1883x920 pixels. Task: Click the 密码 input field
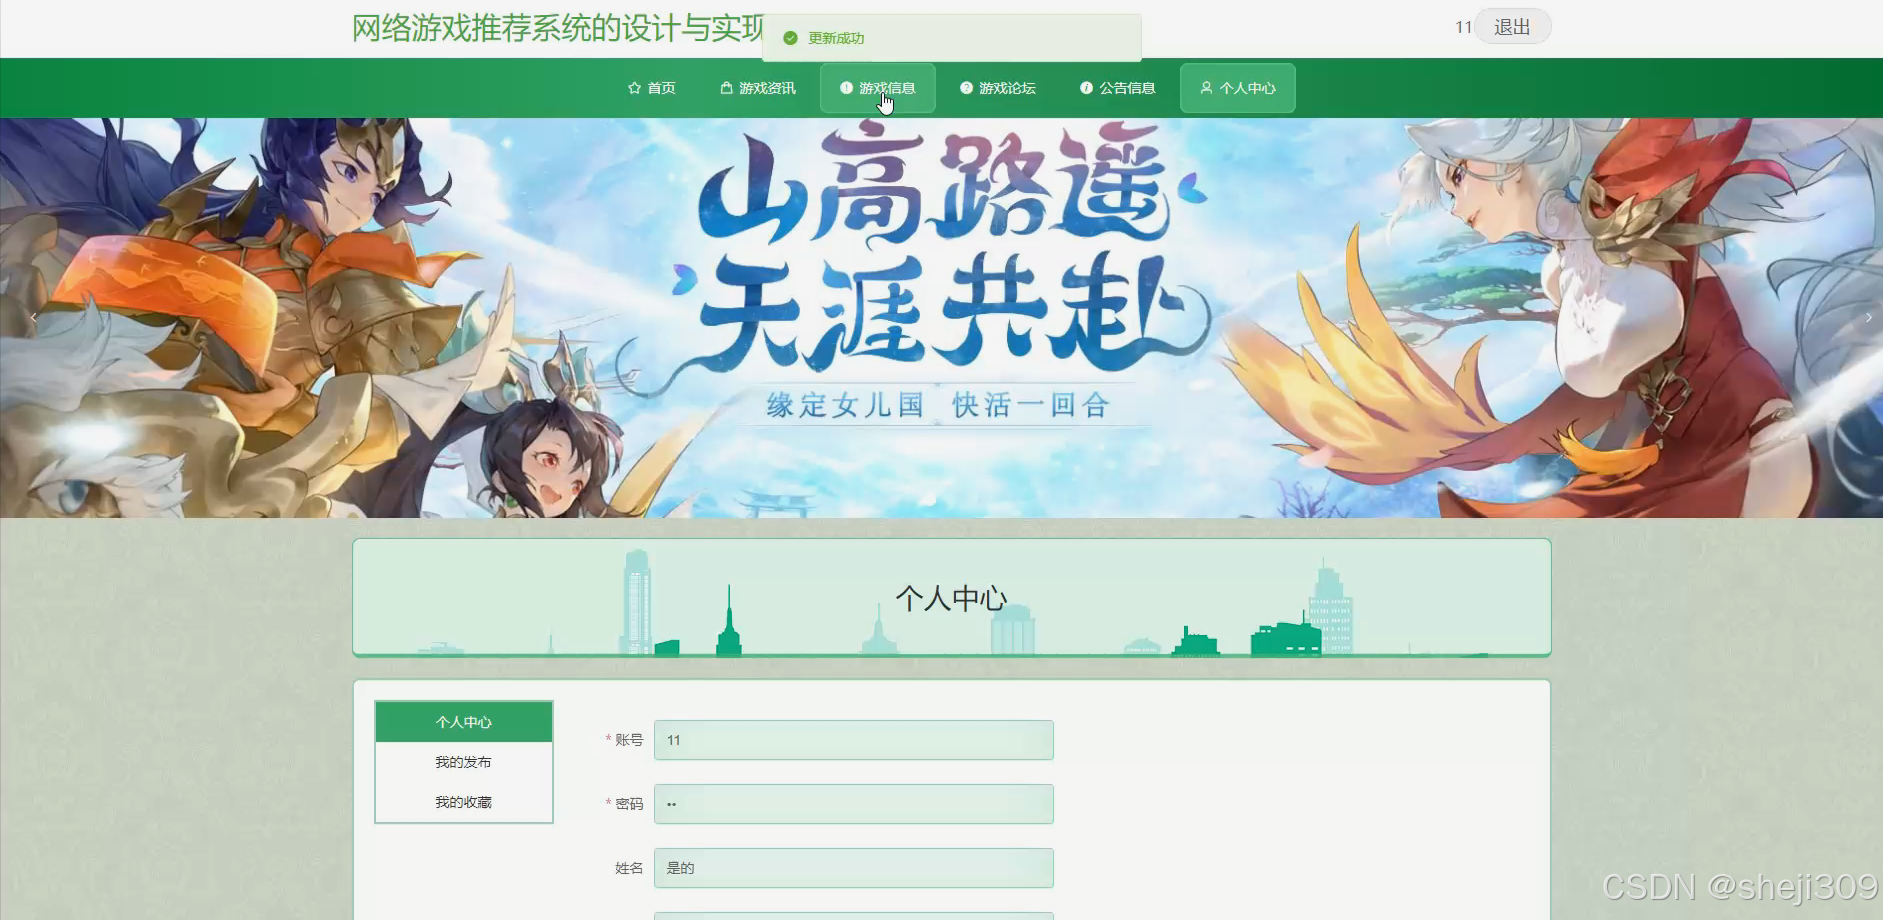[854, 804]
